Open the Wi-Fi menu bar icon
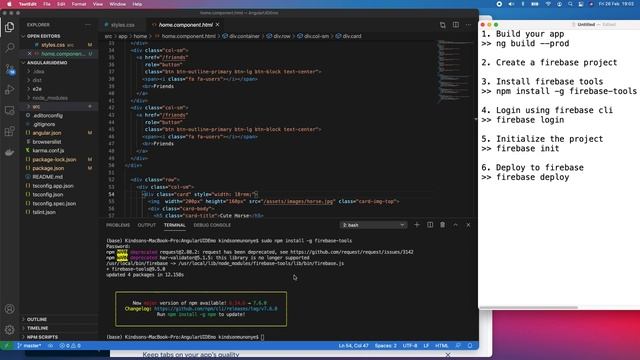Image resolution: width=640 pixels, height=360 pixels. pyautogui.click(x=548, y=4)
